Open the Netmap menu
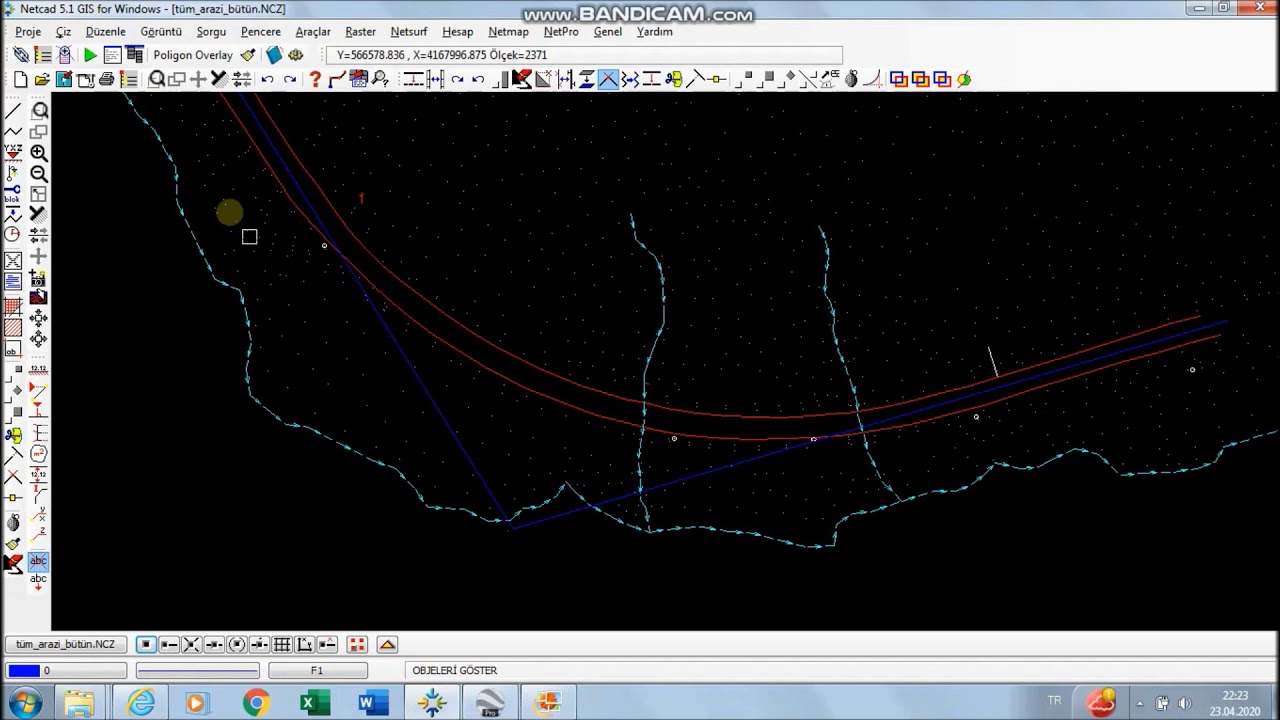1280x720 pixels. coord(508,32)
